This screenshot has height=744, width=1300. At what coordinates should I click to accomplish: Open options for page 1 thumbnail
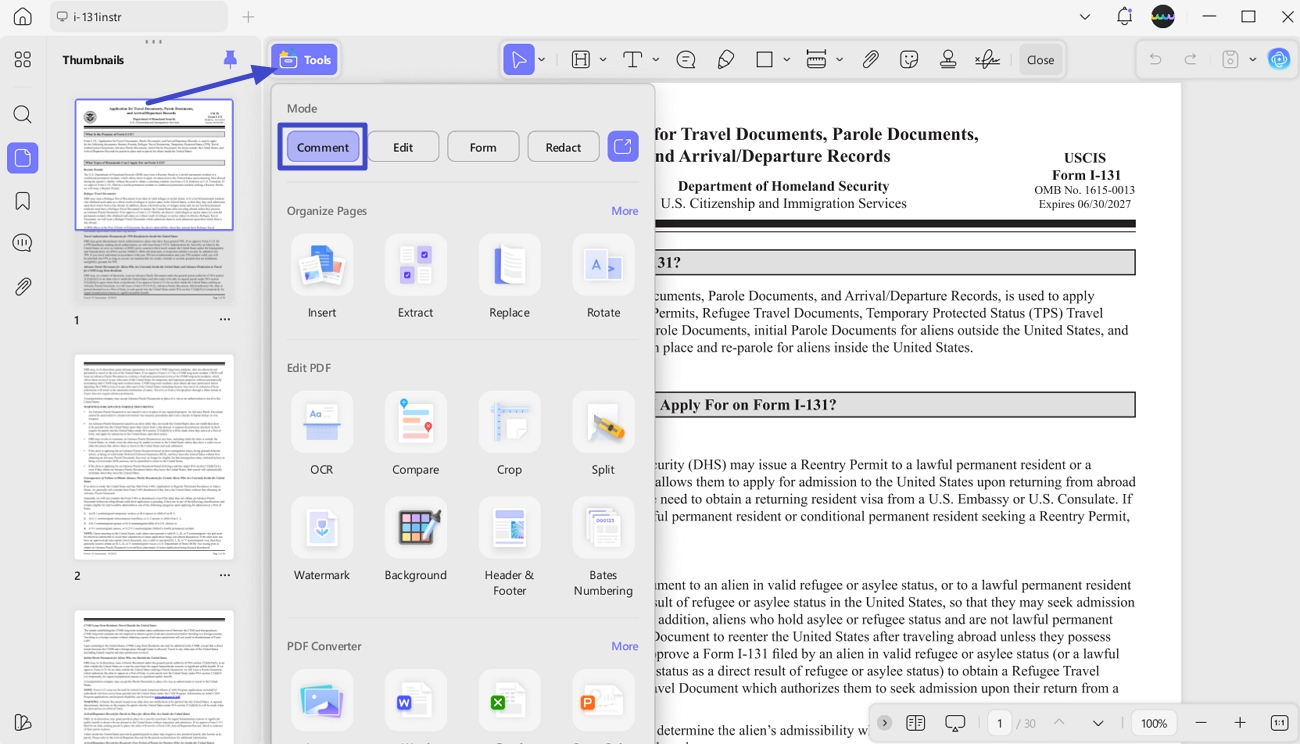tap(225, 320)
